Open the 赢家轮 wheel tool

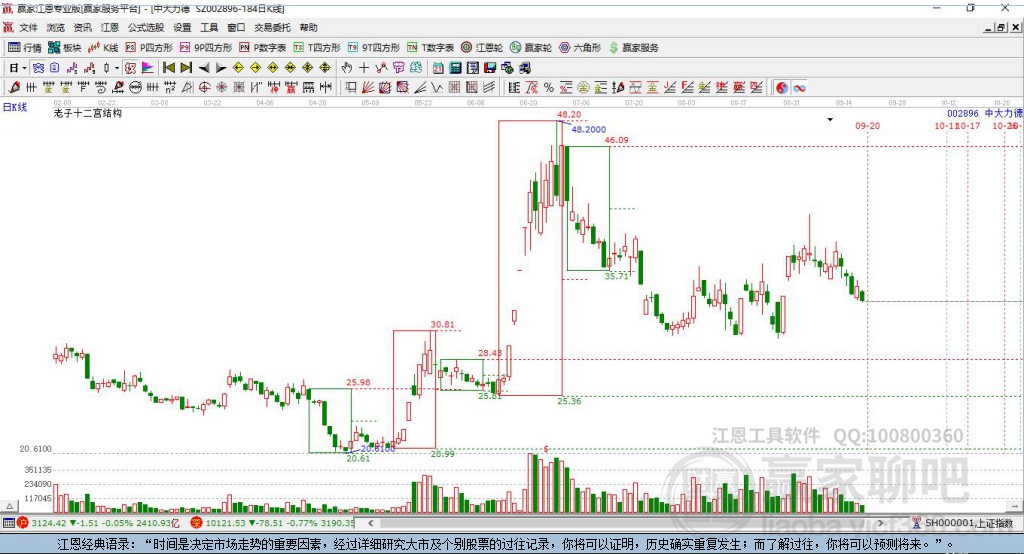[x=531, y=48]
